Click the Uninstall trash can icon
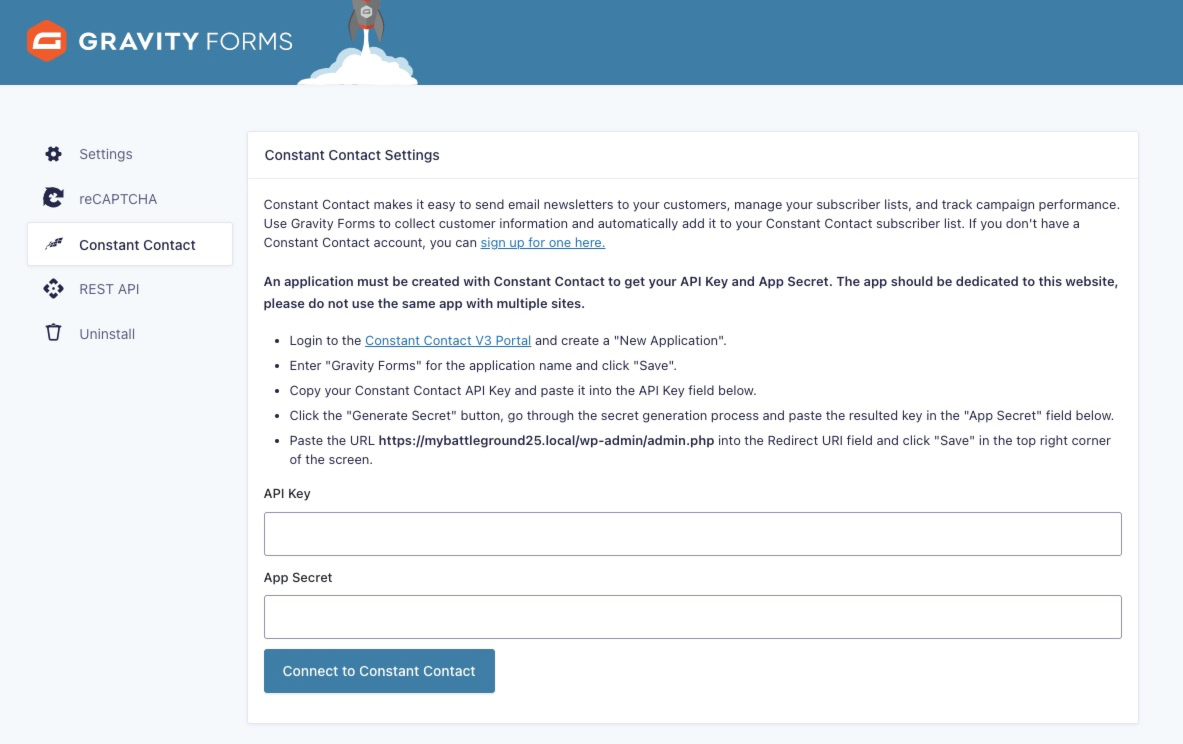Viewport: 1183px width, 744px height. tap(53, 333)
